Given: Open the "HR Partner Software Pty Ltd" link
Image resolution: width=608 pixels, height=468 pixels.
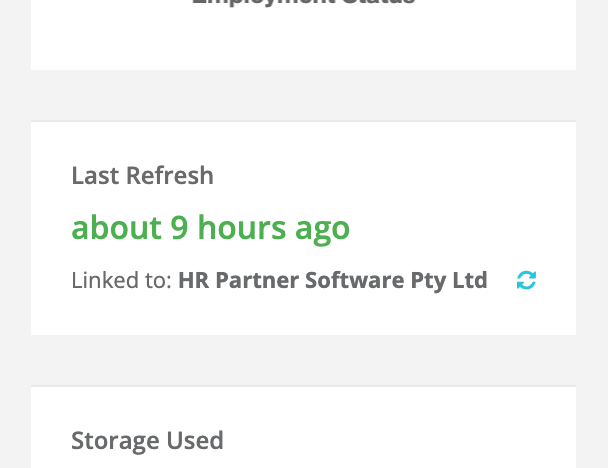Looking at the screenshot, I should click(x=333, y=280).
